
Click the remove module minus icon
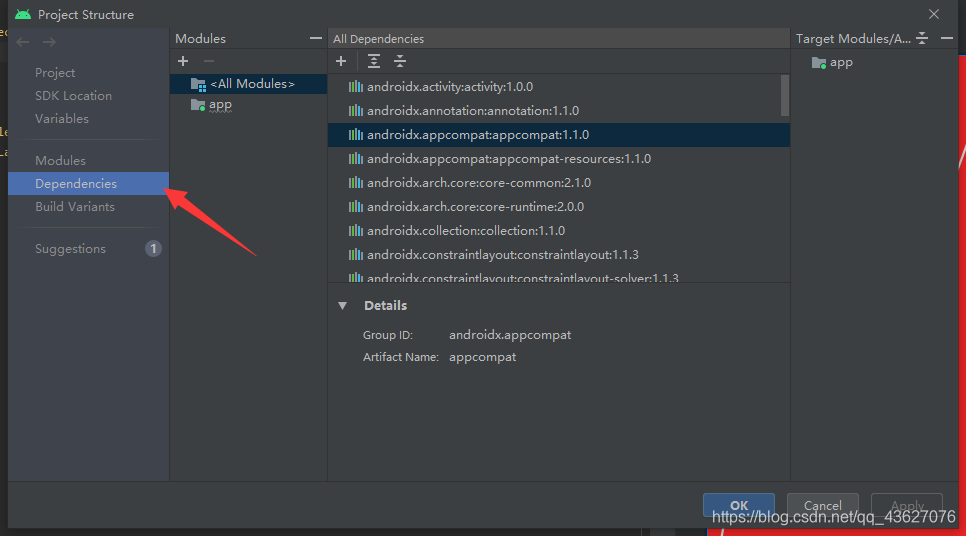pos(209,61)
